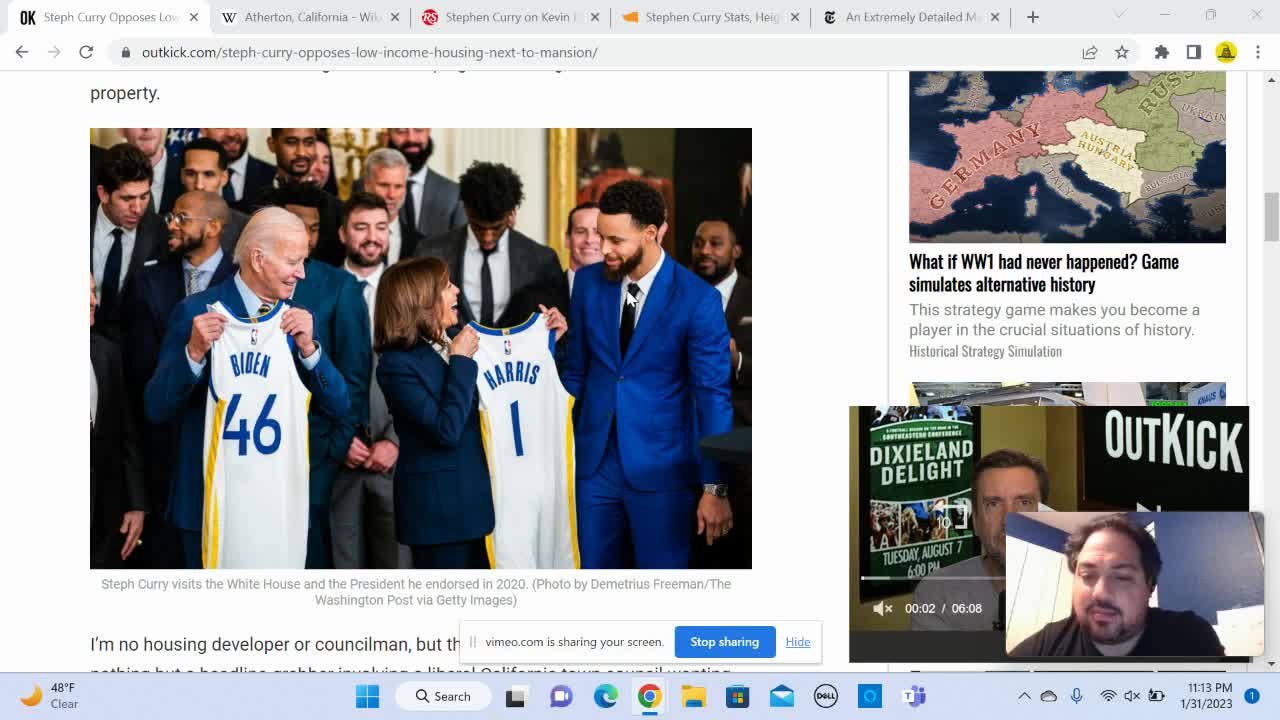Open the Chrome extensions puzzle icon
Viewport: 1280px width, 720px height.
pos(1162,52)
